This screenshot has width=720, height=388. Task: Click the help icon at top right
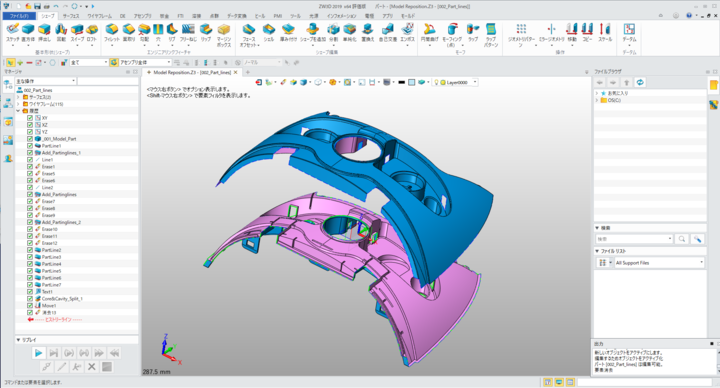(x=689, y=16)
